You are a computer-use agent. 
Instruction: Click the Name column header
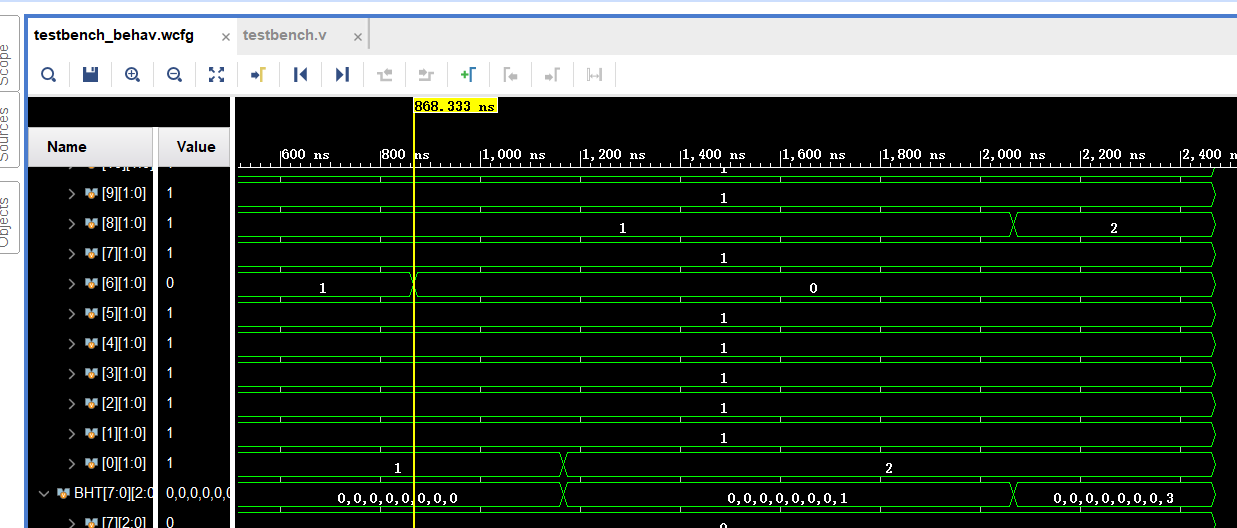coord(67,147)
